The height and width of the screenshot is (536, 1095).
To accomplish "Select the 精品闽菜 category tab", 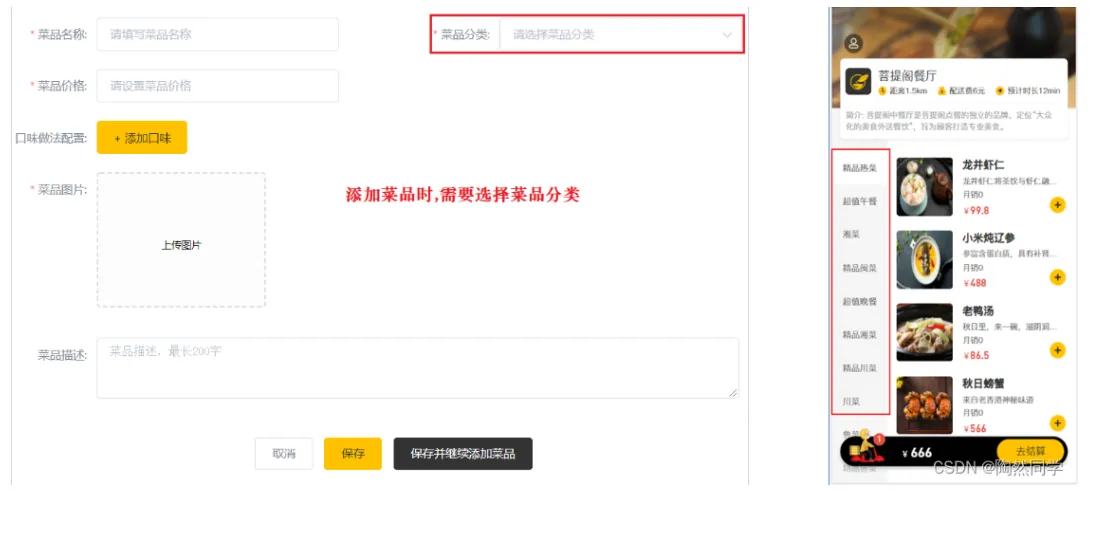I will point(860,268).
